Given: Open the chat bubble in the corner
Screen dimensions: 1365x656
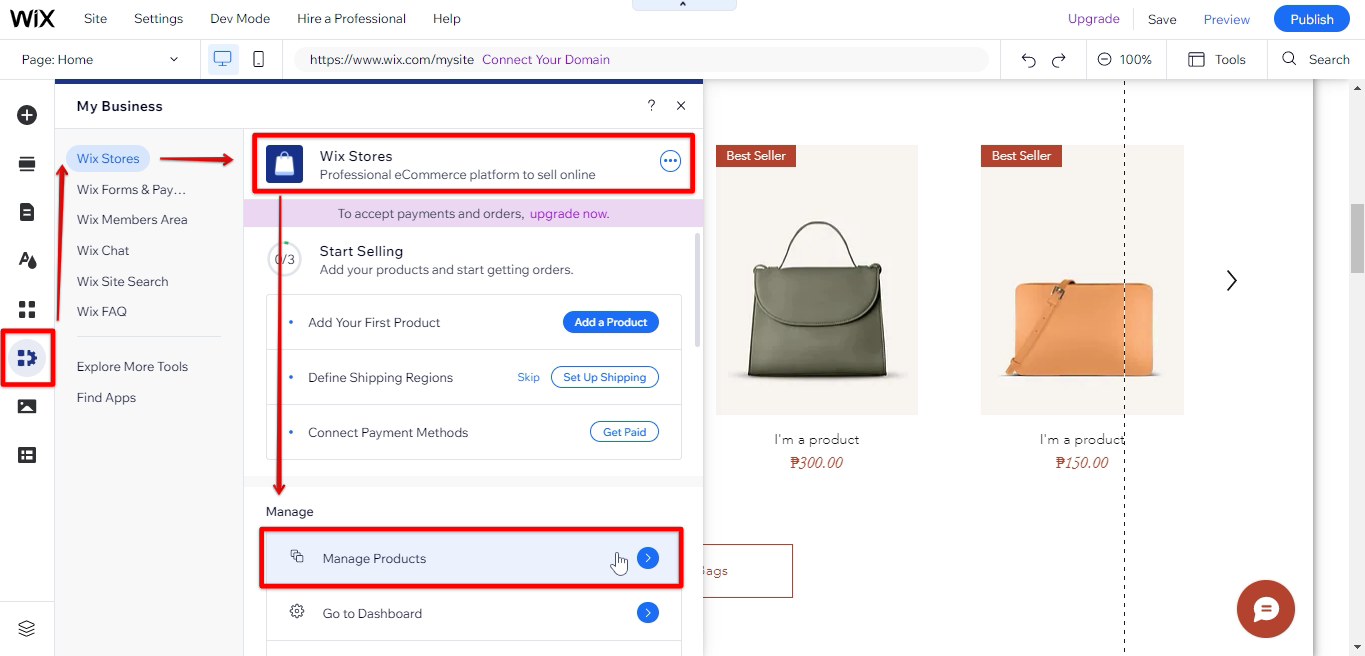Looking at the screenshot, I should coord(1265,609).
